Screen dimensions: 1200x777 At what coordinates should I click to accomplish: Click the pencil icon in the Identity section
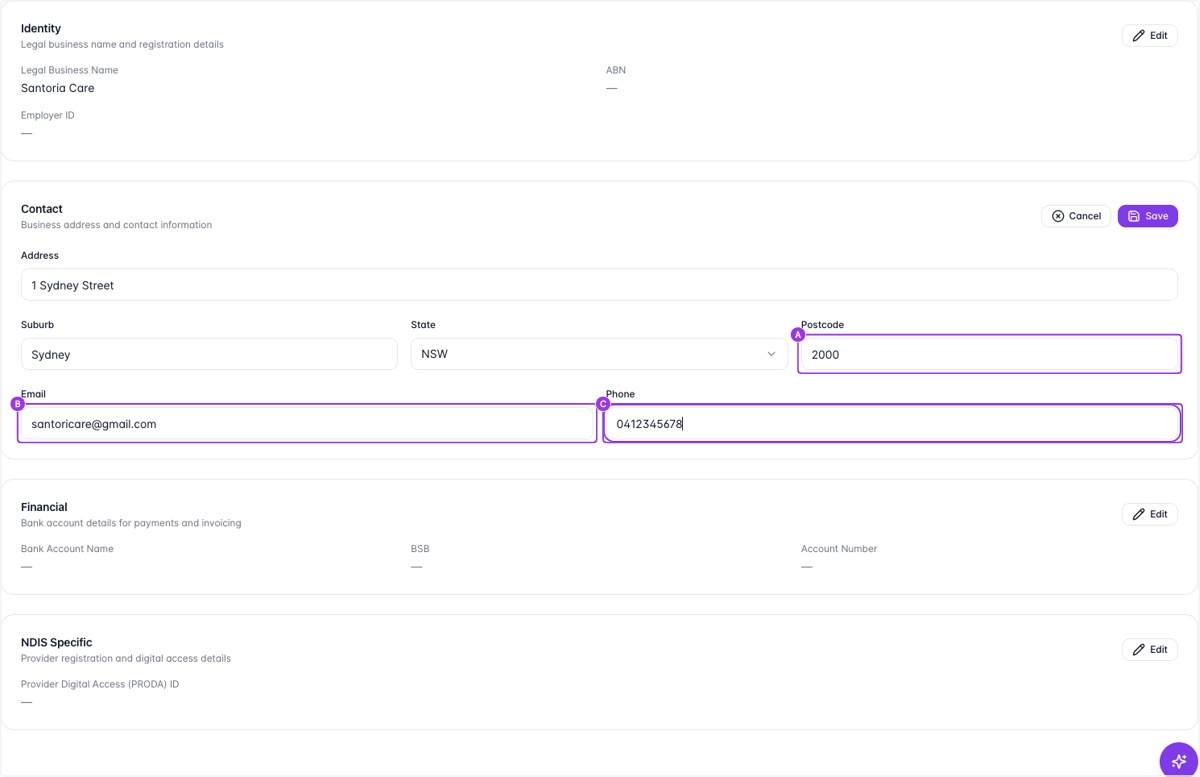1138,36
